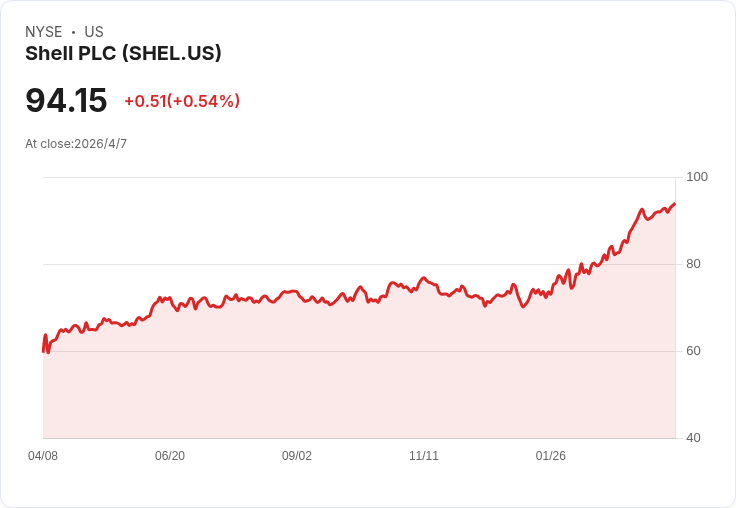Select the 04/08 date axis label
The width and height of the screenshot is (736, 508).
tap(43, 456)
